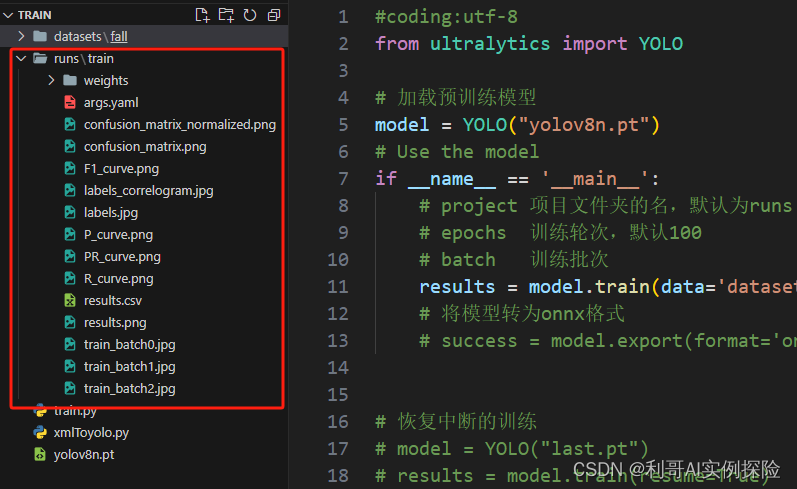Expand the weights folder chevron
This screenshot has width=797, height=489.
click(51, 80)
